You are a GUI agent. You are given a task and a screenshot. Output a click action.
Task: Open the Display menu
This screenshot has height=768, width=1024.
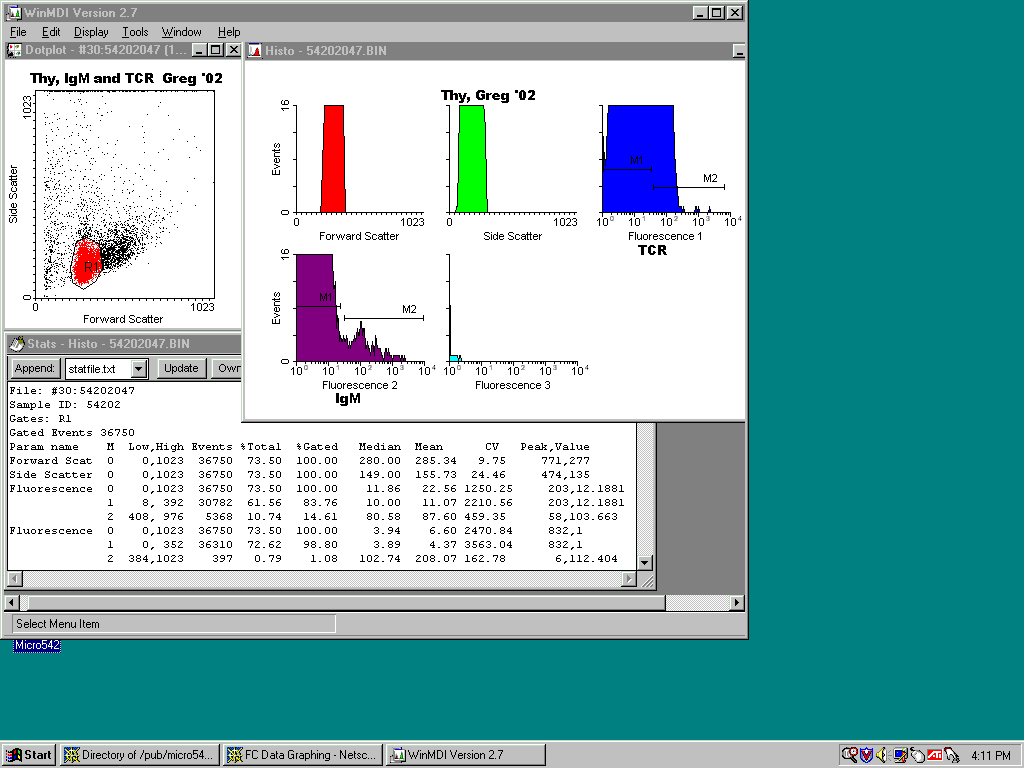pyautogui.click(x=91, y=32)
